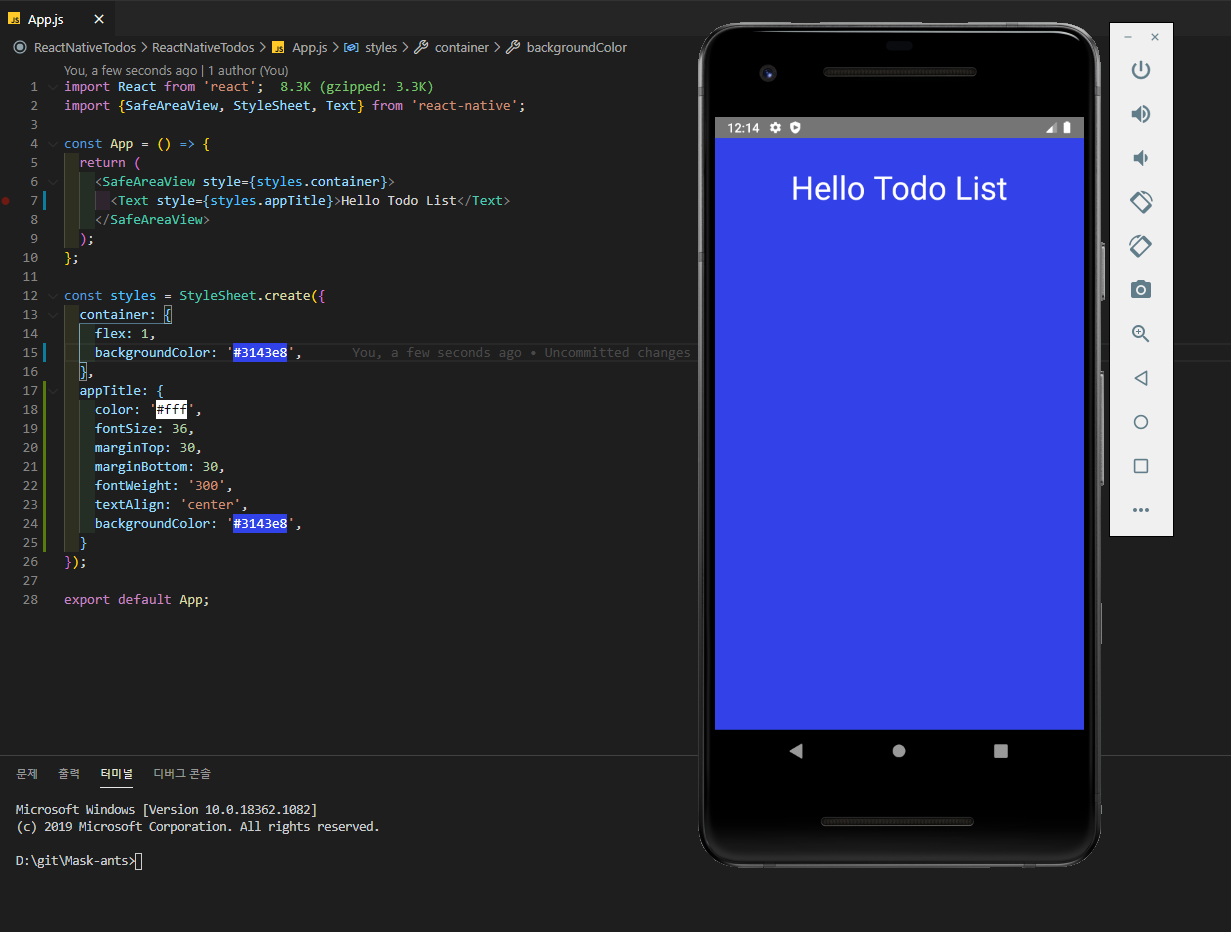The image size is (1231, 932).
Task: Fold the container style object
Action: click(52, 314)
